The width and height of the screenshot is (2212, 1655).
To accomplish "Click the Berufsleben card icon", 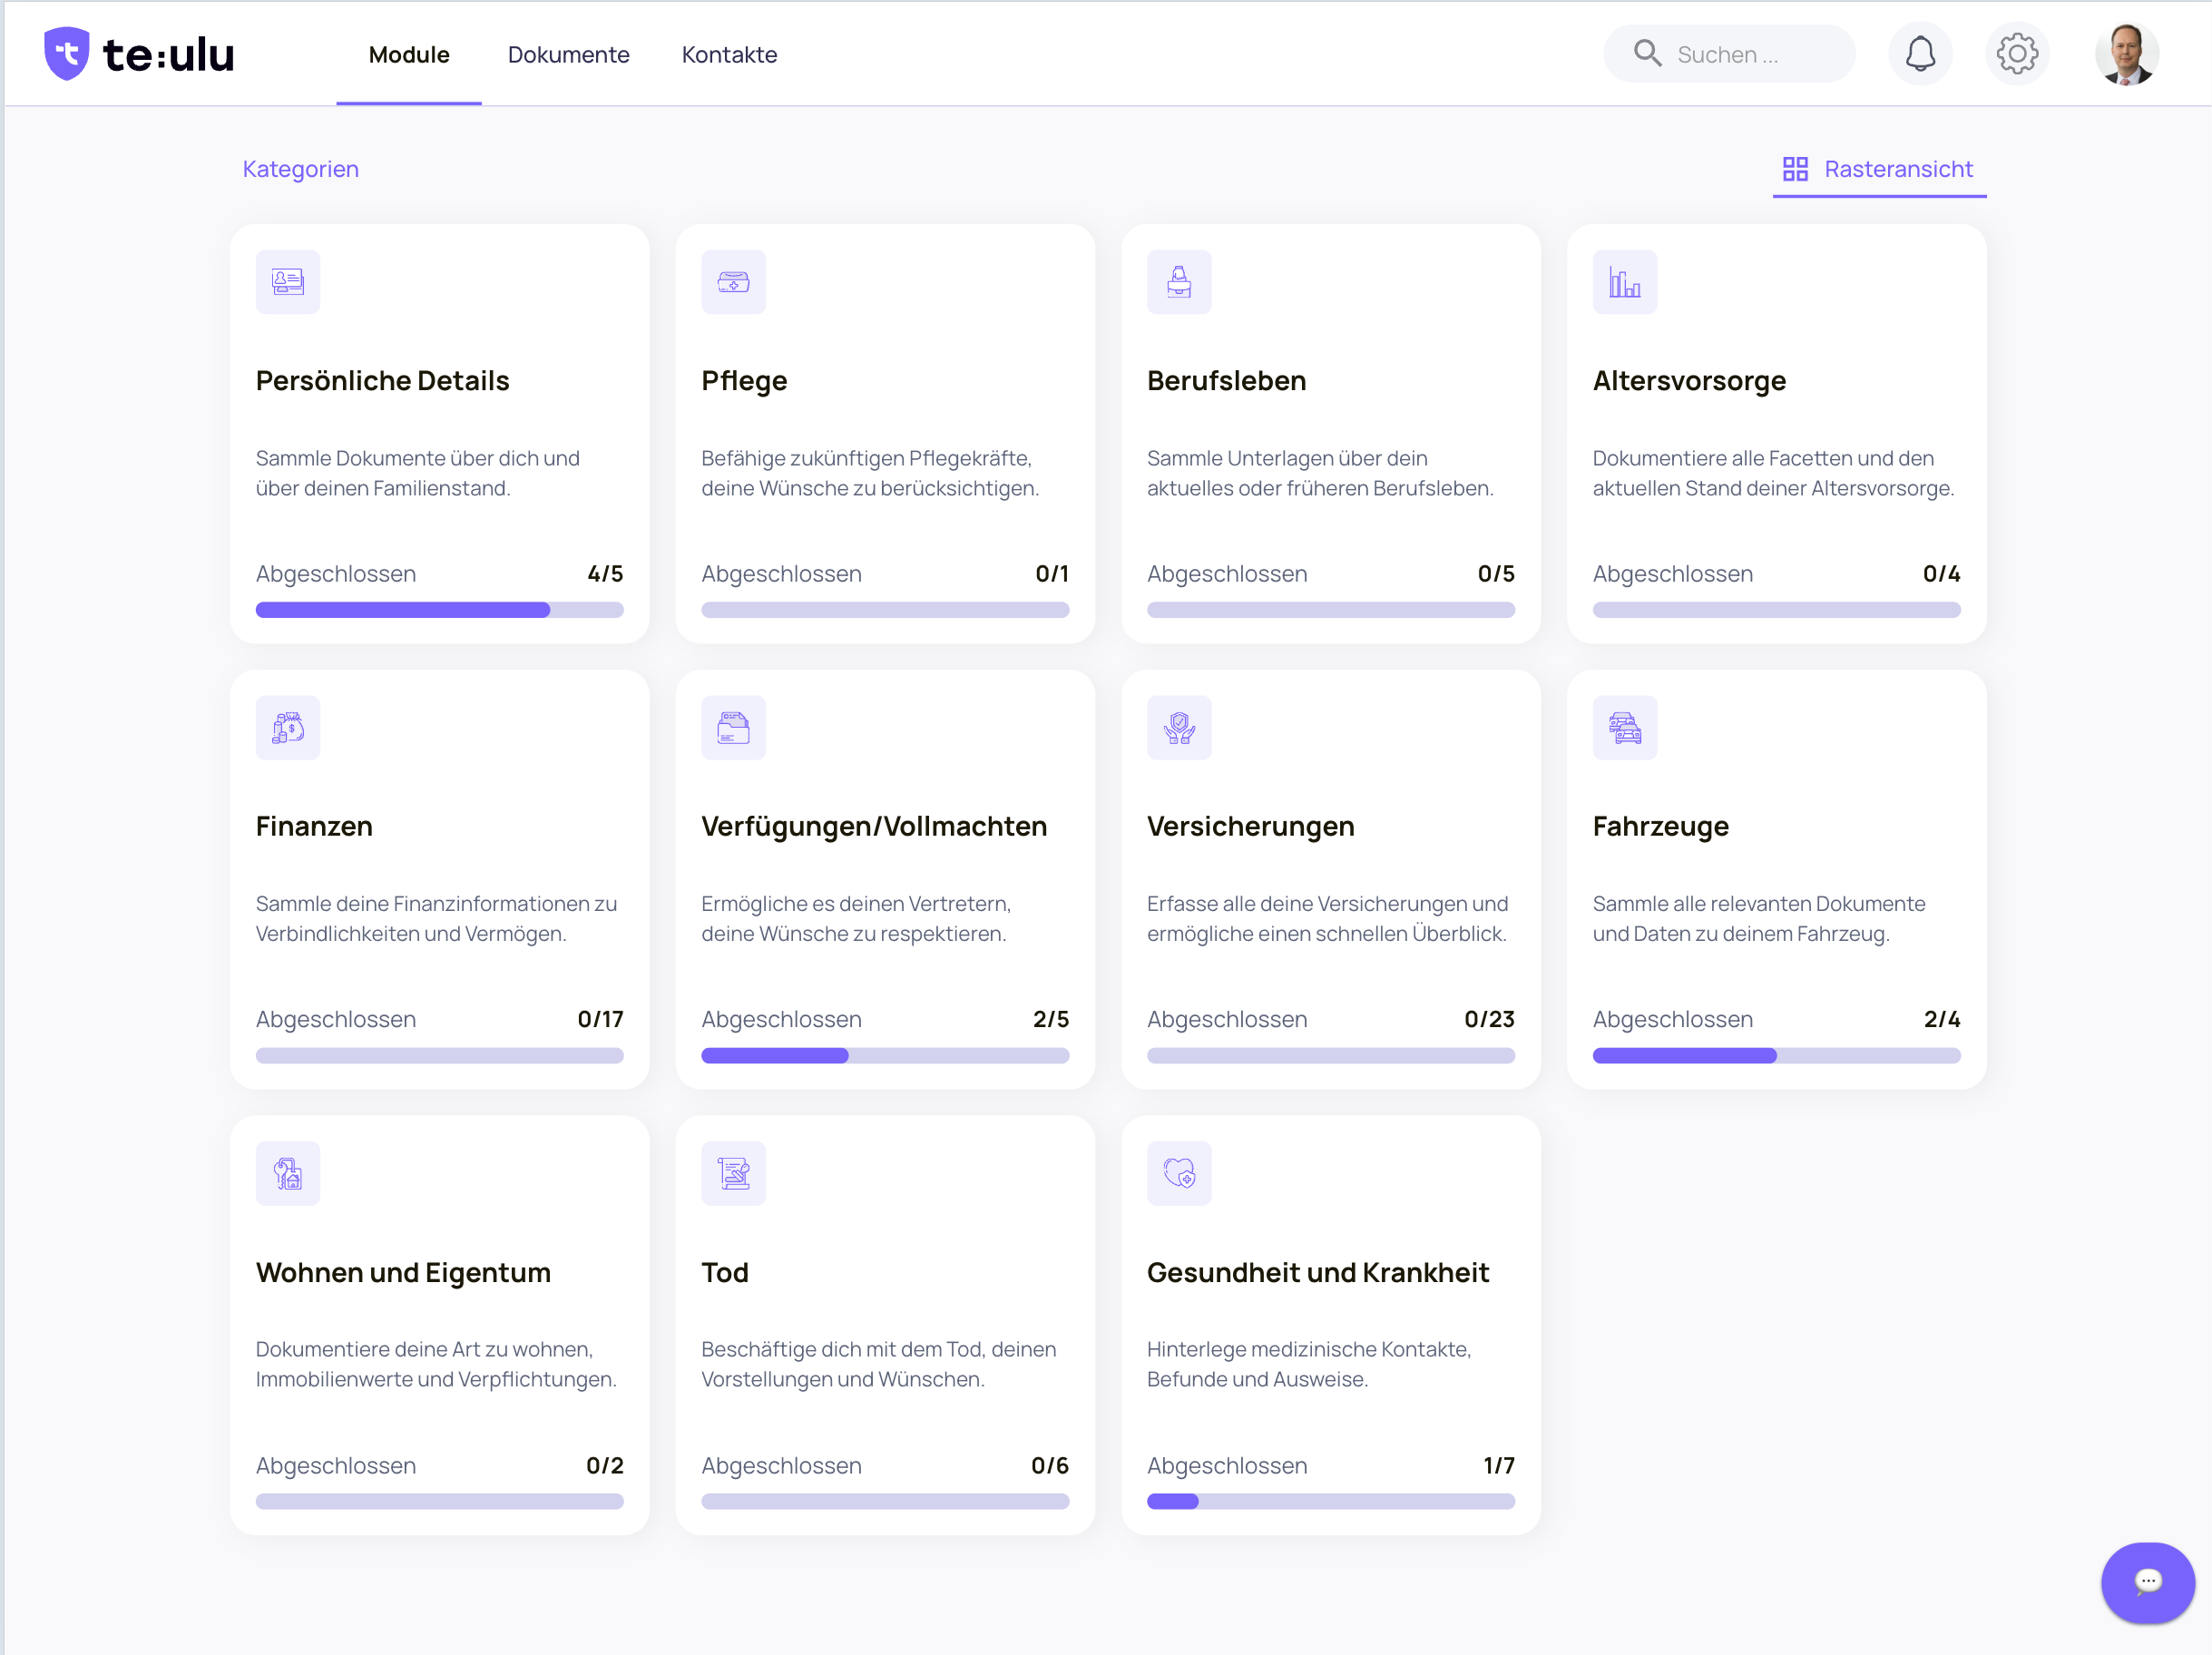I will pyautogui.click(x=1179, y=282).
